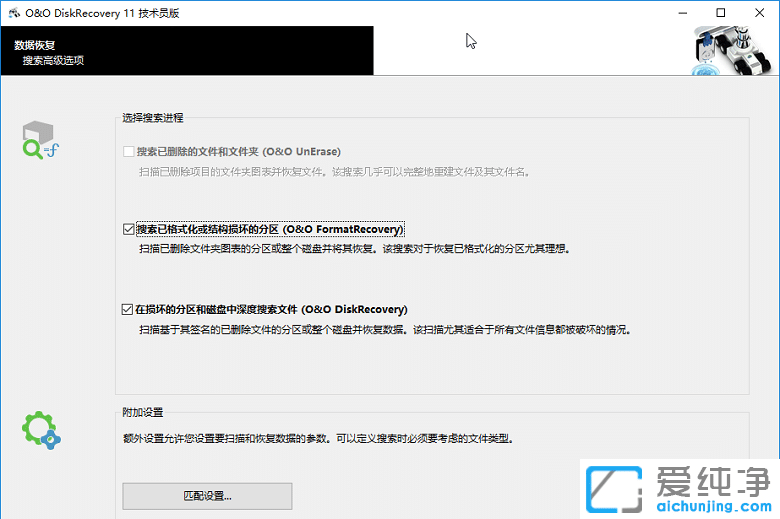Viewport: 780px width, 519px height.
Task: Close the O&O DiskRecovery window
Action: [759, 13]
